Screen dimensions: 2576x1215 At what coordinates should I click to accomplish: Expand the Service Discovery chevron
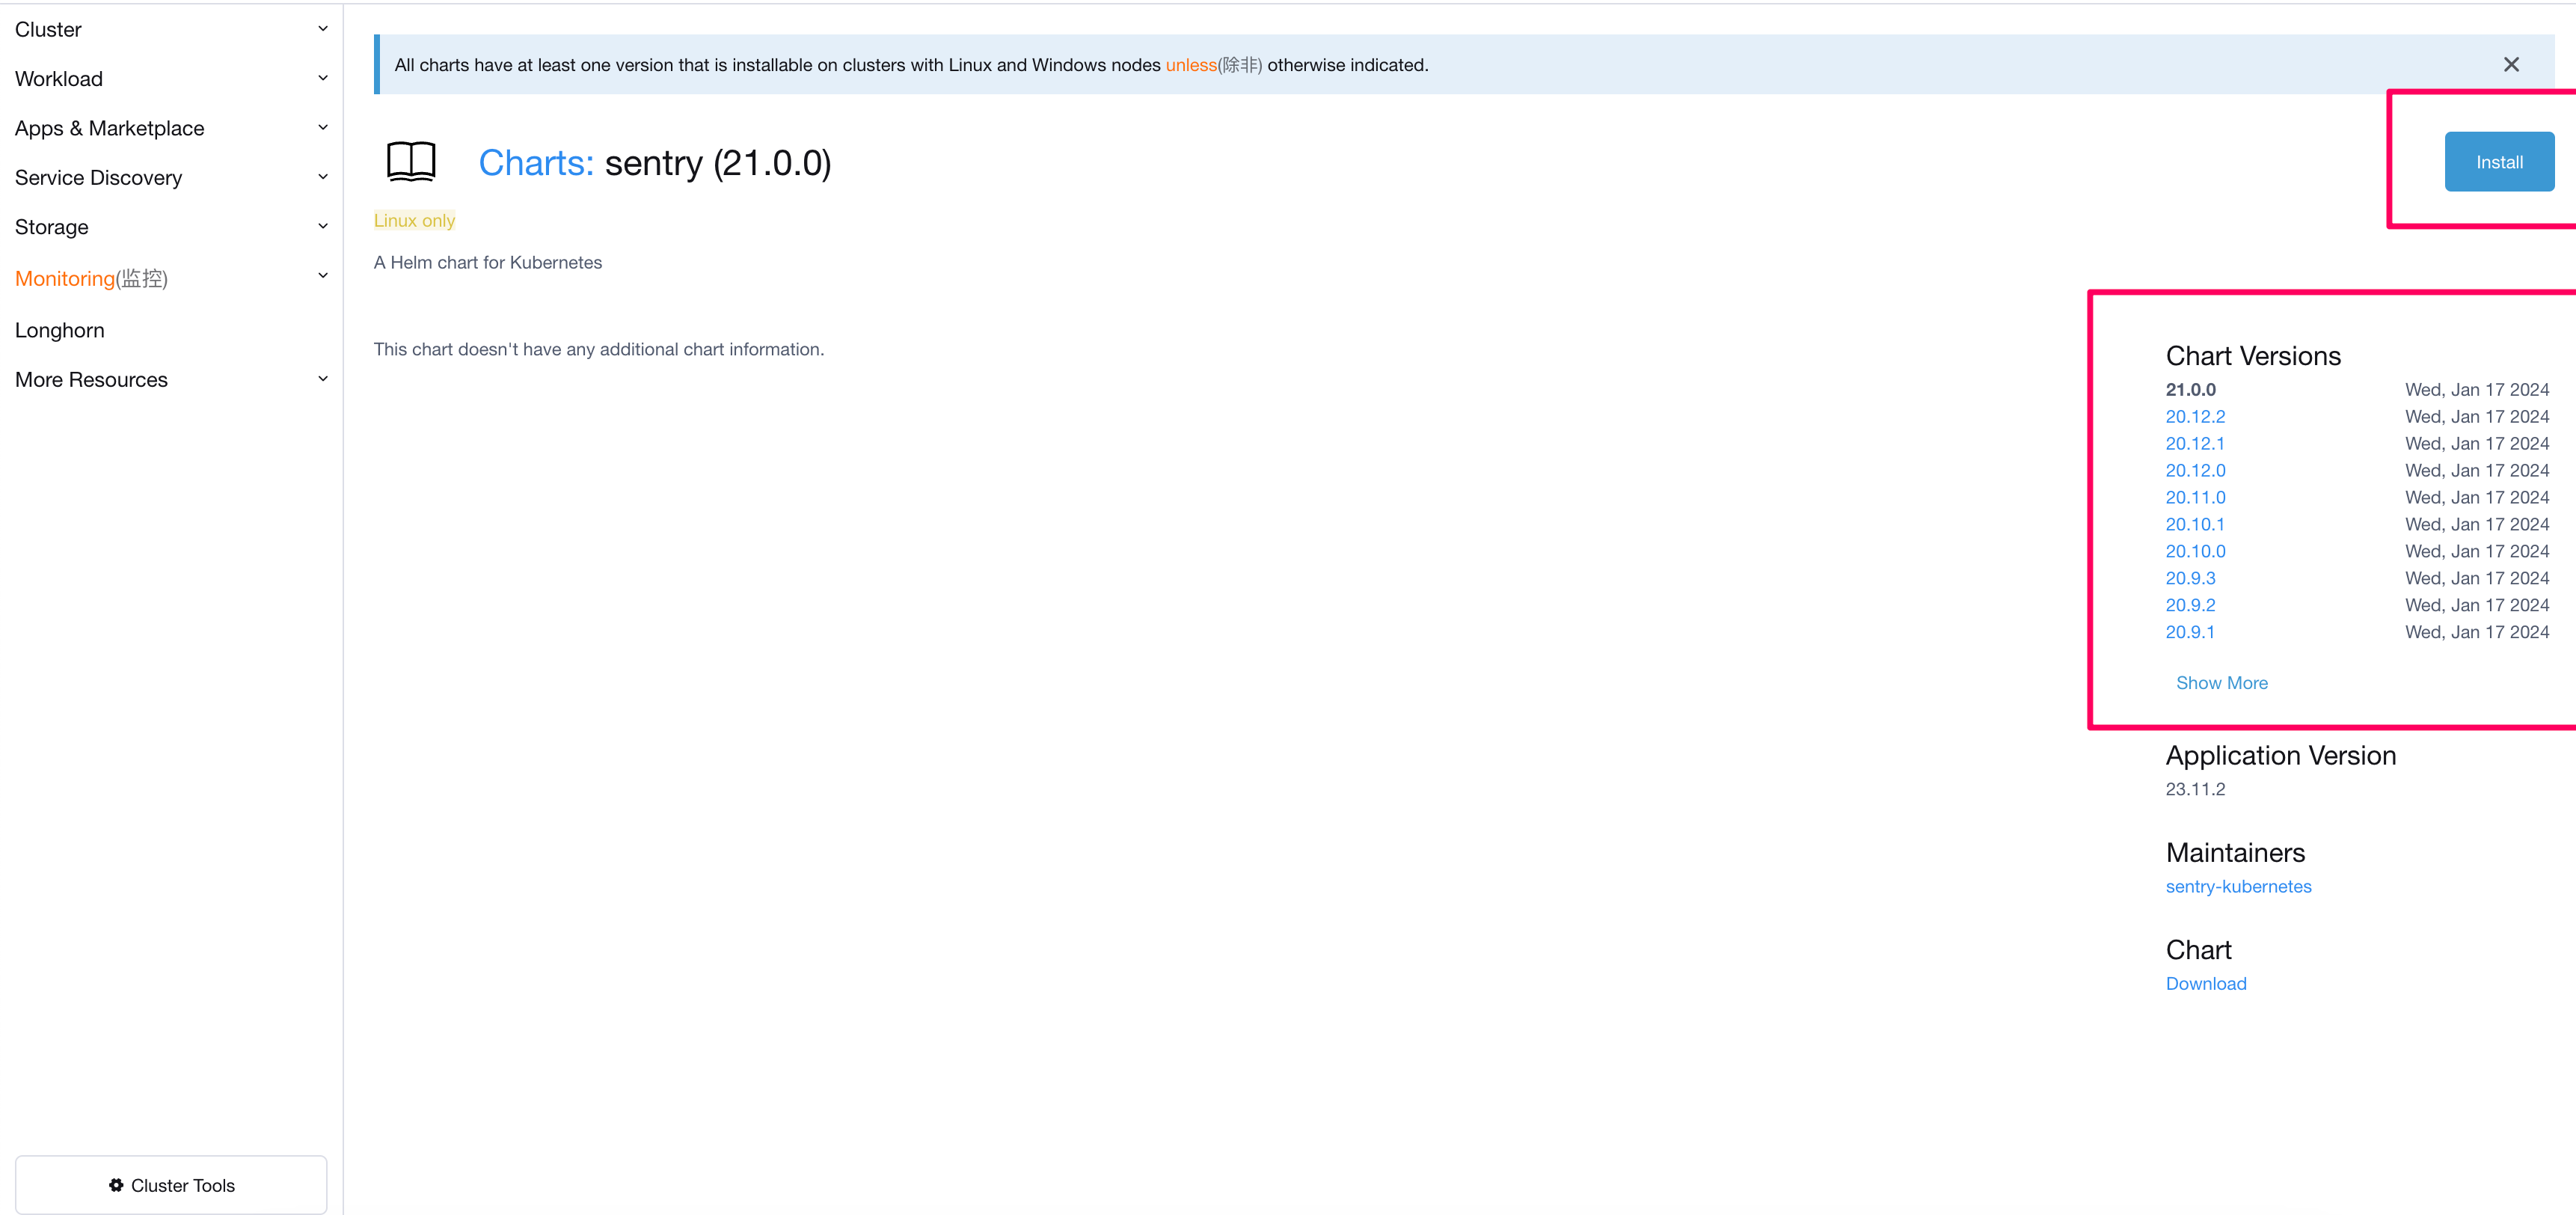(323, 177)
